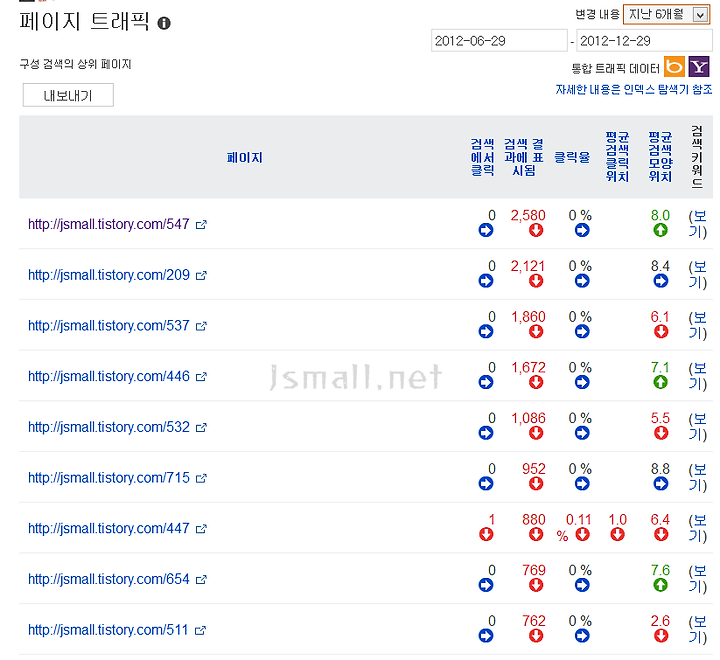
Task: Click (보기) keywords link in 547 row
Action: pyautogui.click(x=698, y=224)
